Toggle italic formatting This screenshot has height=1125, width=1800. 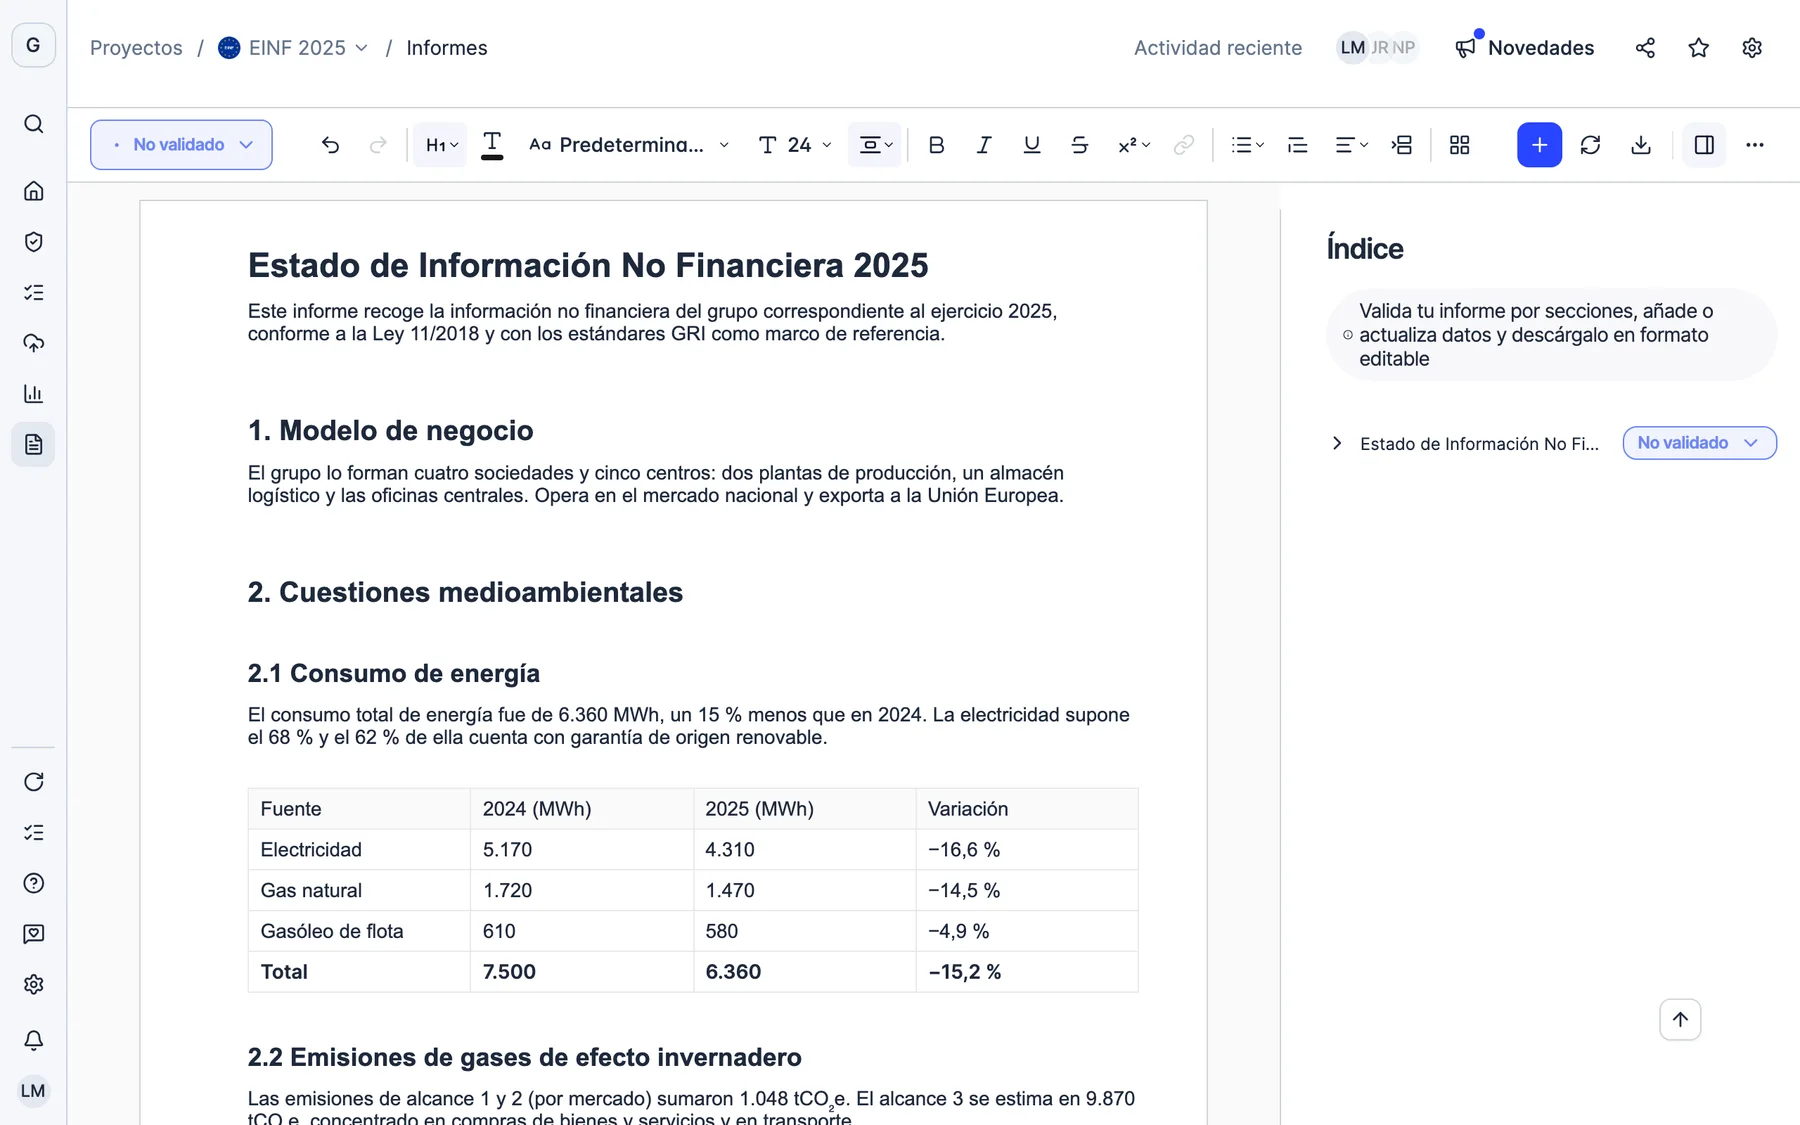[984, 145]
